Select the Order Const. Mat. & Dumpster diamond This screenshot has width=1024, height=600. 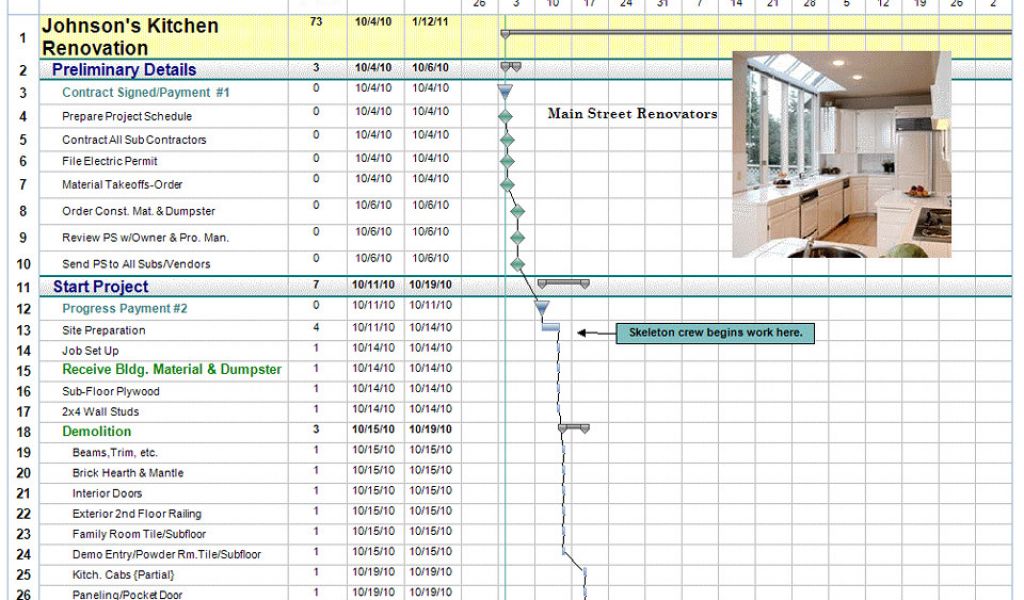(517, 211)
